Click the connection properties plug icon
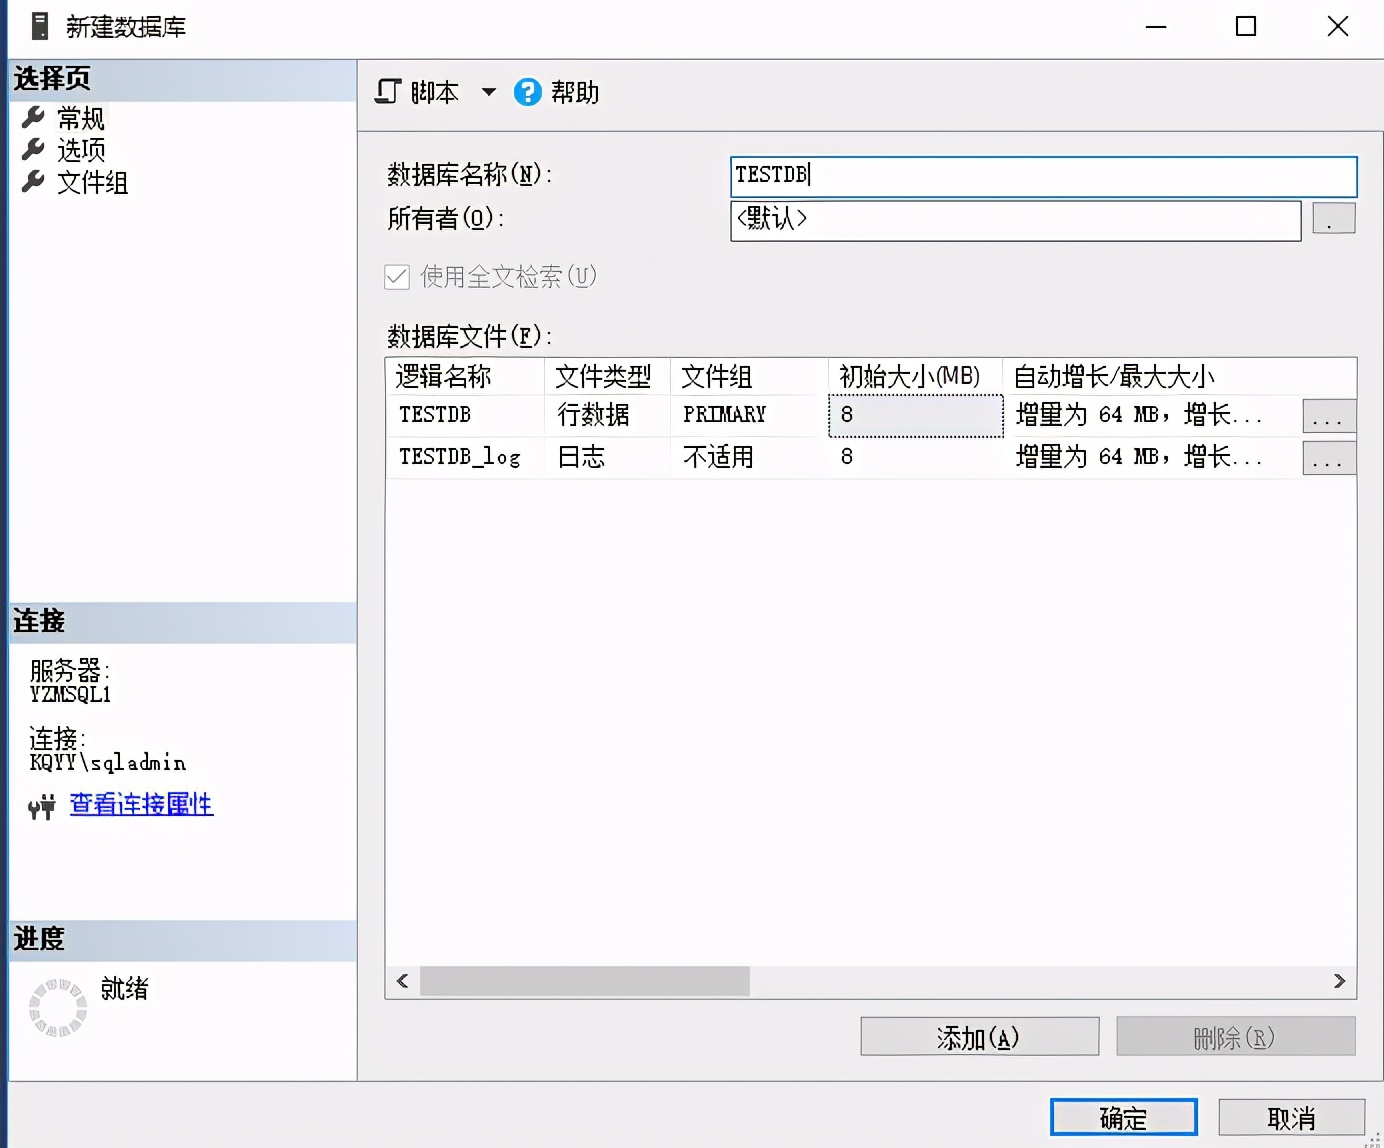The height and width of the screenshot is (1148, 1384). 42,806
